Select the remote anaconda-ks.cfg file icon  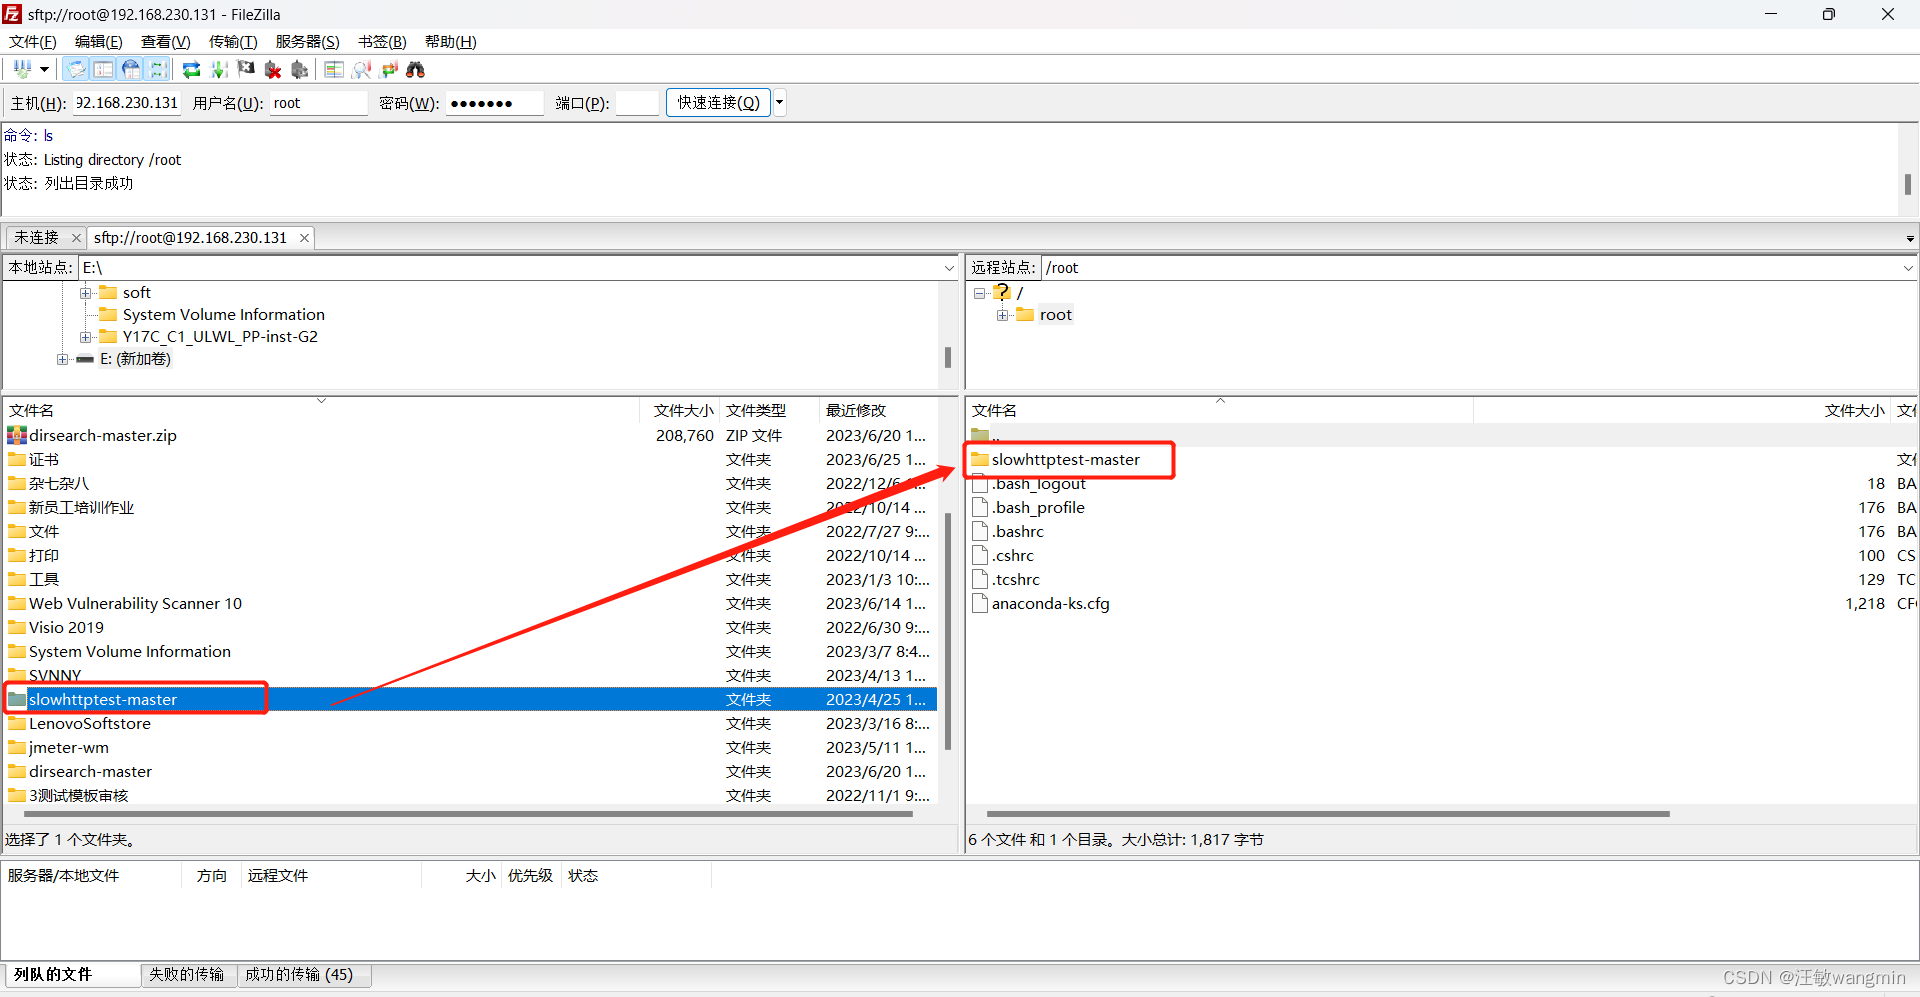point(980,604)
